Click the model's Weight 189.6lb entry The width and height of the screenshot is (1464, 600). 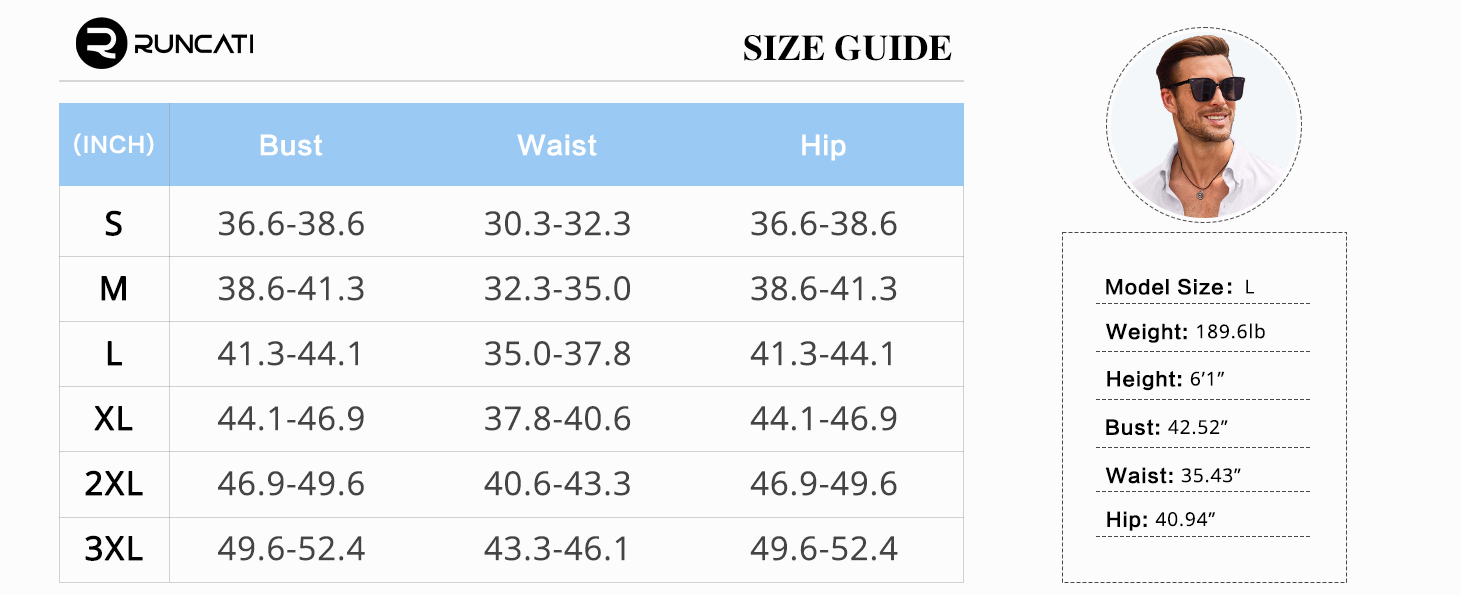tap(1185, 332)
